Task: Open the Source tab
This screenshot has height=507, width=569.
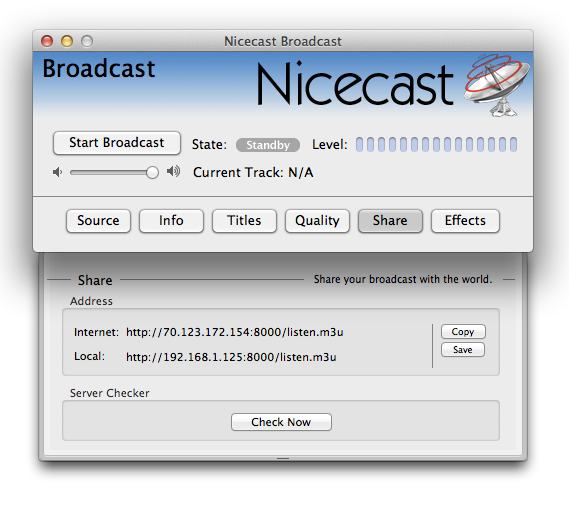Action: pyautogui.click(x=98, y=221)
